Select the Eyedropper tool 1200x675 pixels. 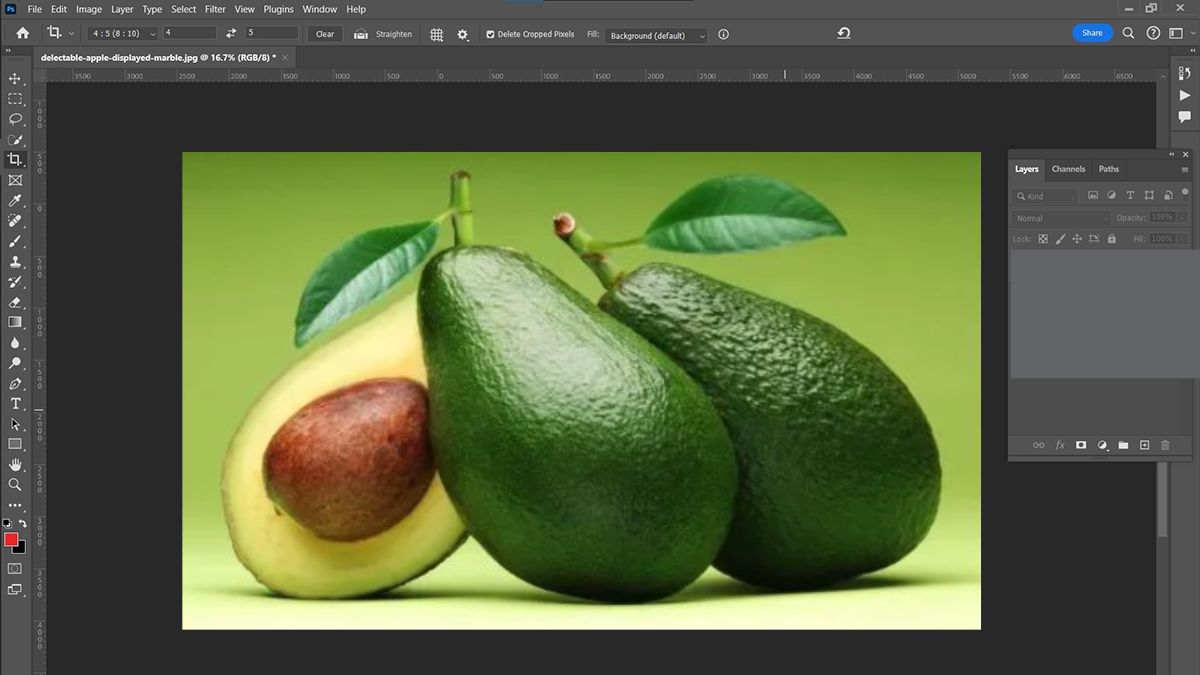[15, 201]
